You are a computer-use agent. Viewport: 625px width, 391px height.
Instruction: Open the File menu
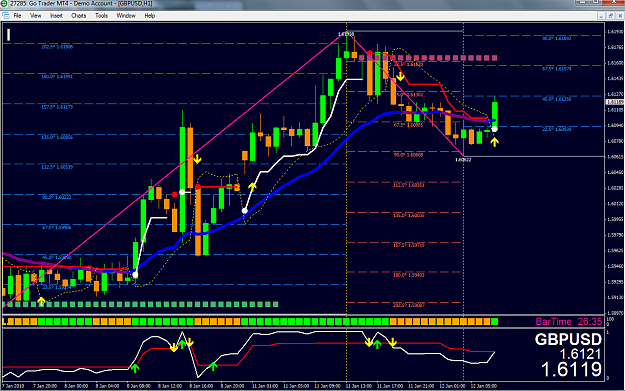click(x=17, y=16)
